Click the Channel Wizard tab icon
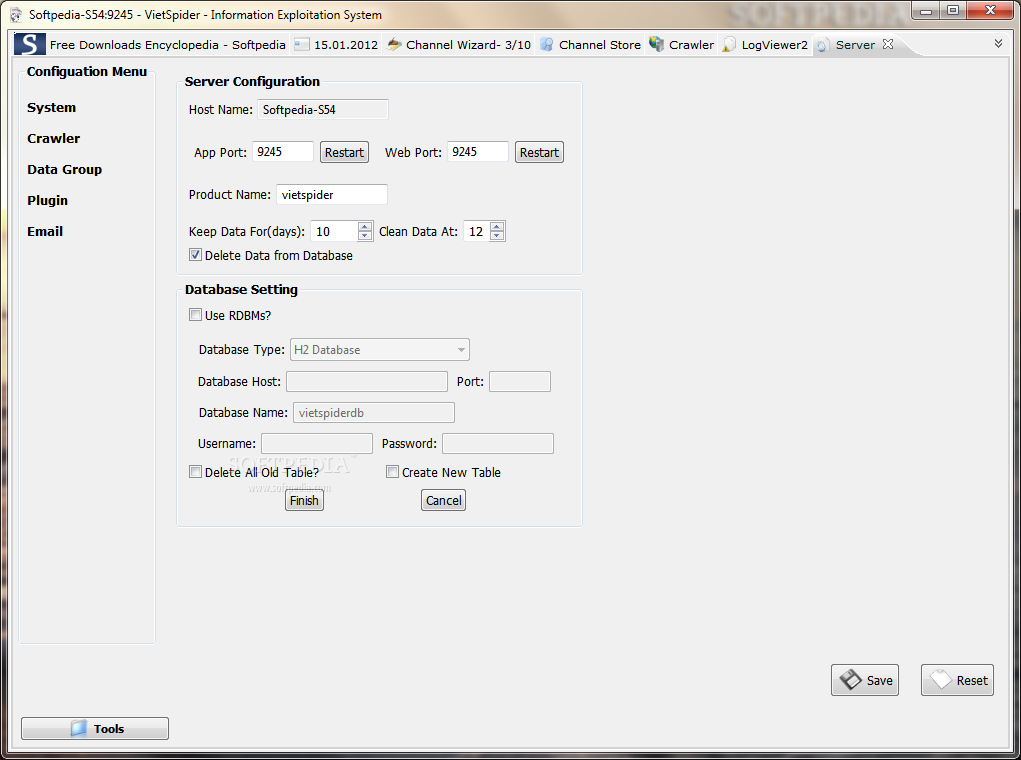1021x760 pixels. (x=394, y=44)
